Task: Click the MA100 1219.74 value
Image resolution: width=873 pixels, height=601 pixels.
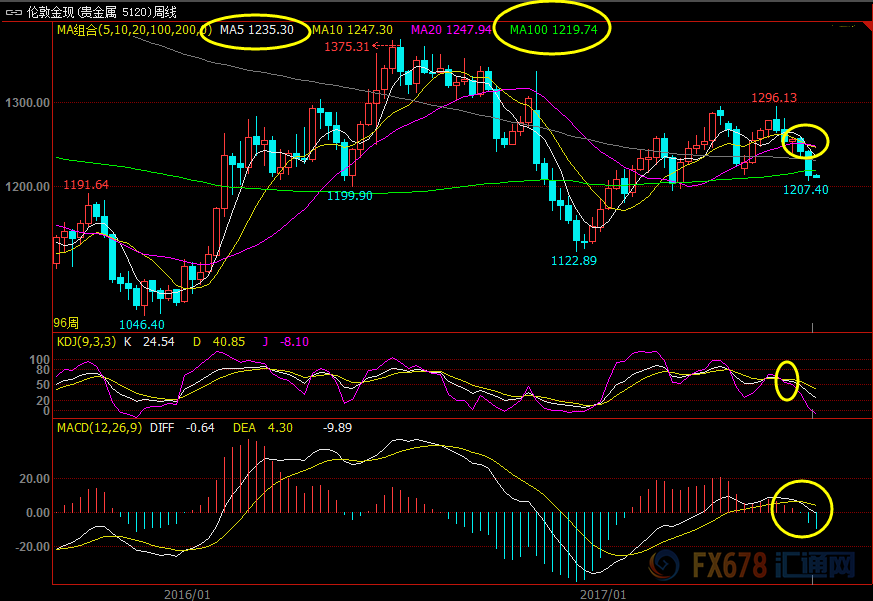Action: pyautogui.click(x=553, y=30)
